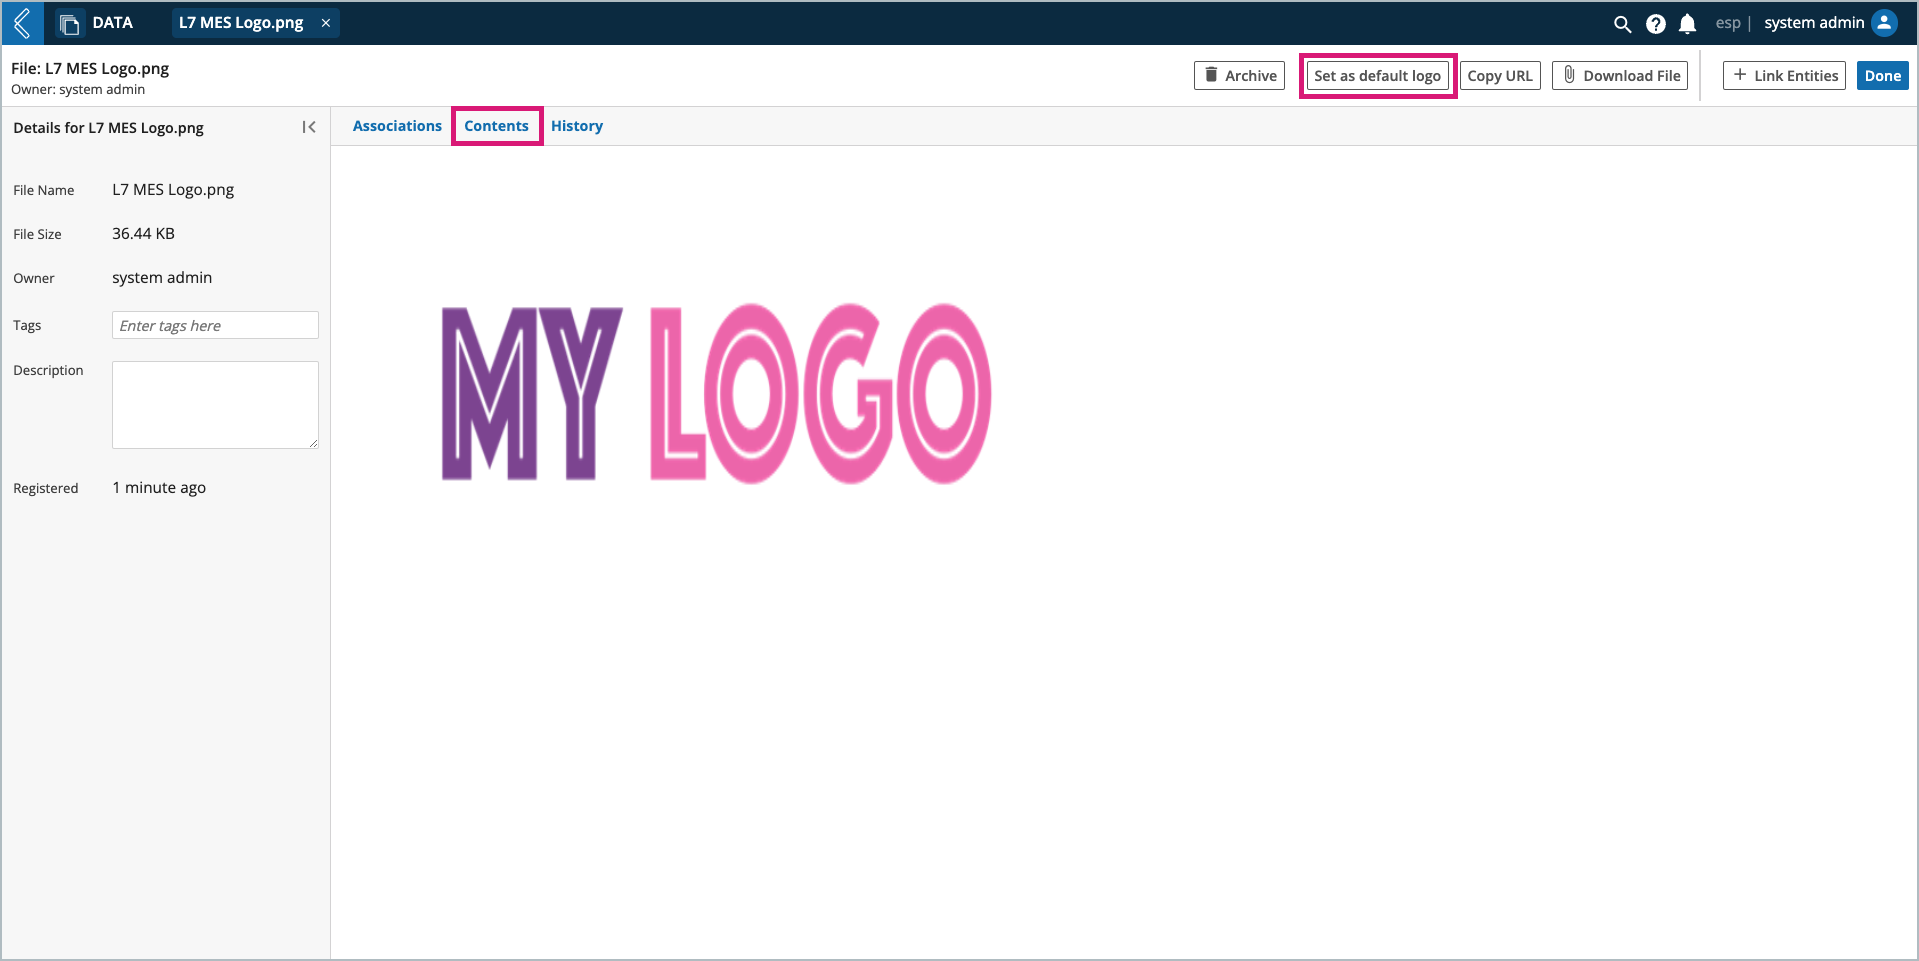This screenshot has width=1919, height=961.
Task: Click the Owner value system admin in details
Action: [x=162, y=278]
